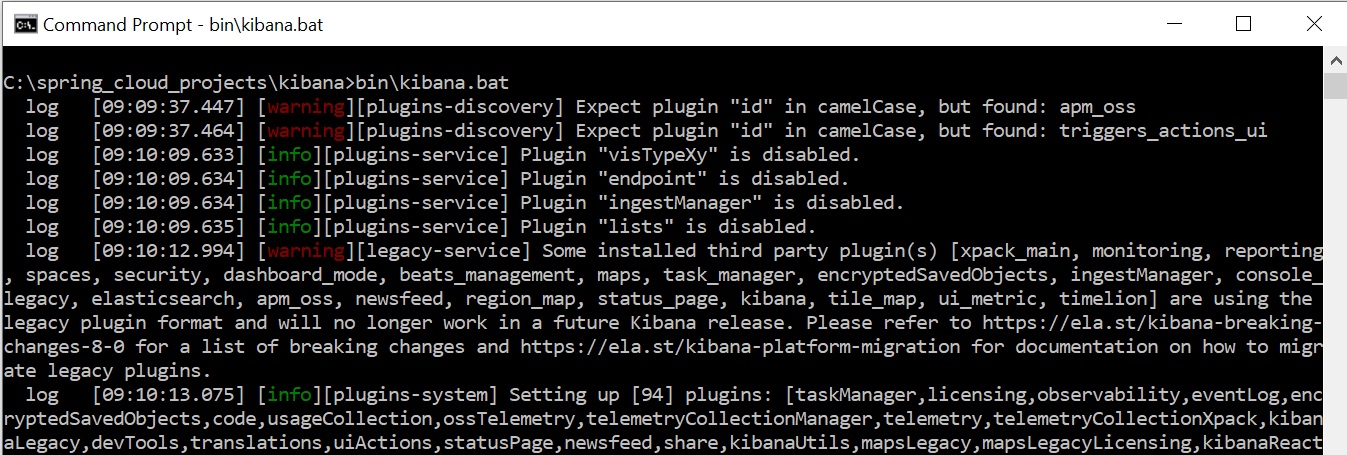The height and width of the screenshot is (455, 1347).
Task: Click the scrollbar up arrow
Action: click(1335, 60)
